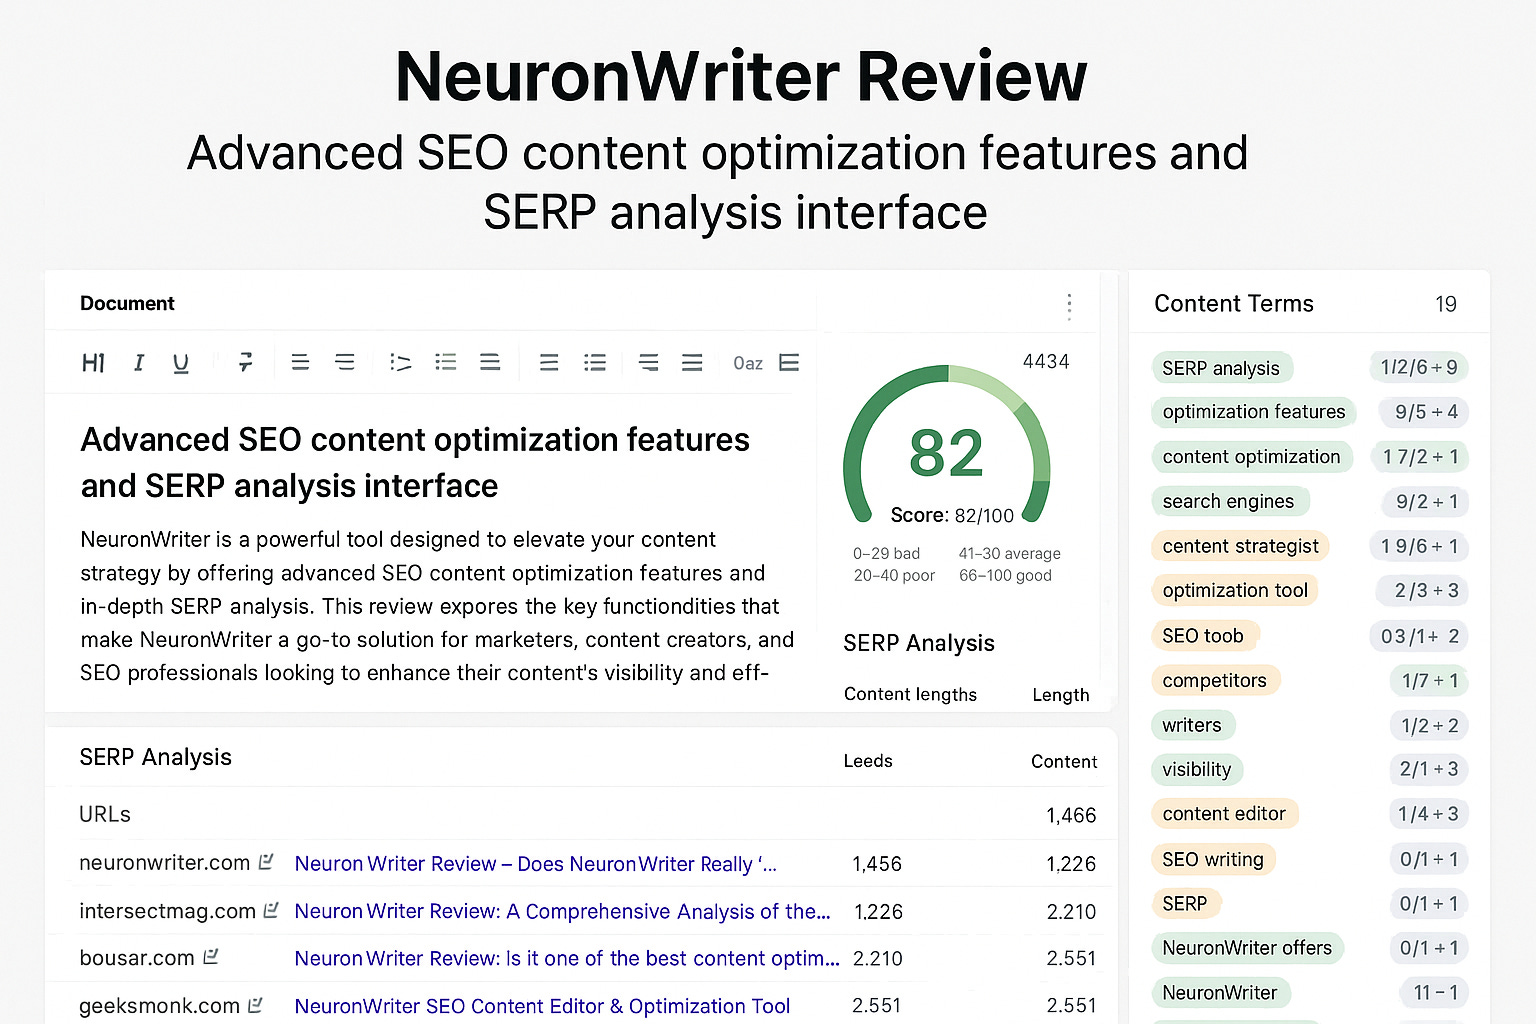
Task: Click the '1 7/2 + 1' count badge
Action: [1420, 457]
